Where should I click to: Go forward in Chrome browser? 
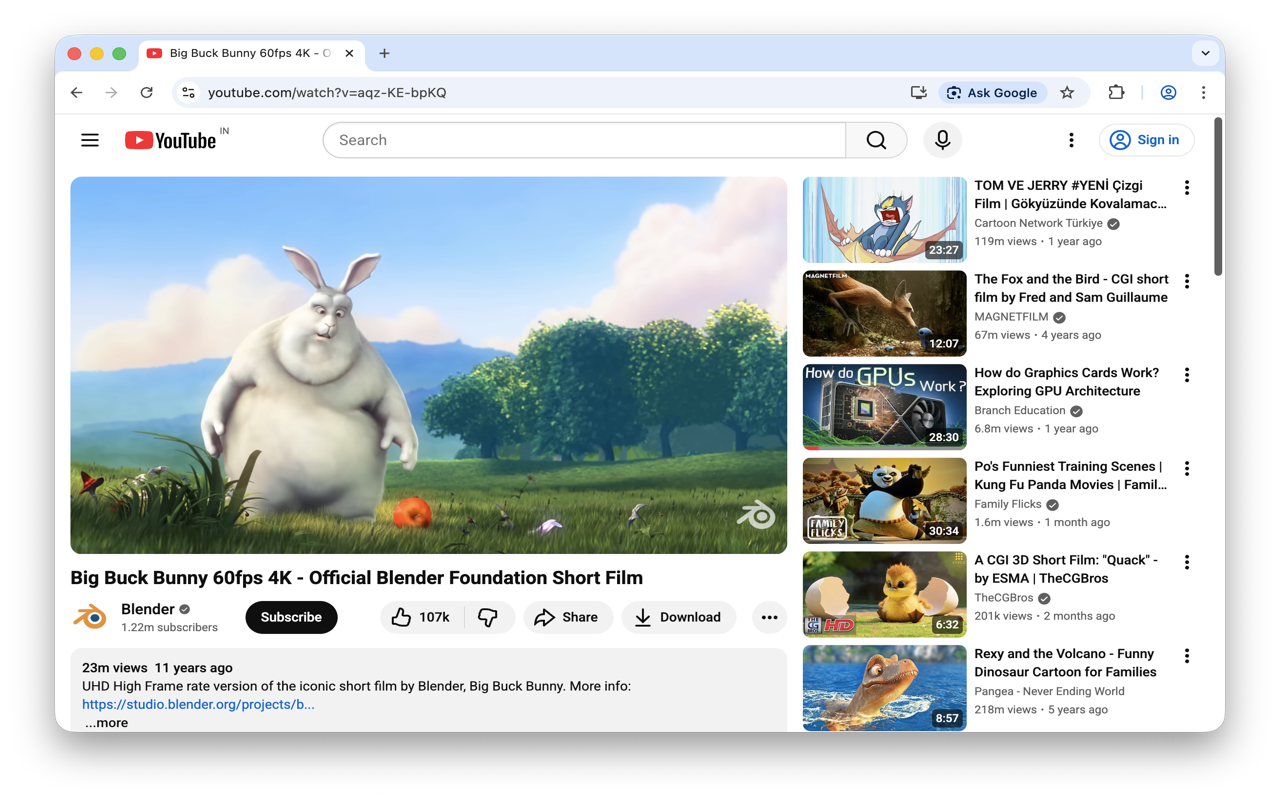(x=111, y=92)
